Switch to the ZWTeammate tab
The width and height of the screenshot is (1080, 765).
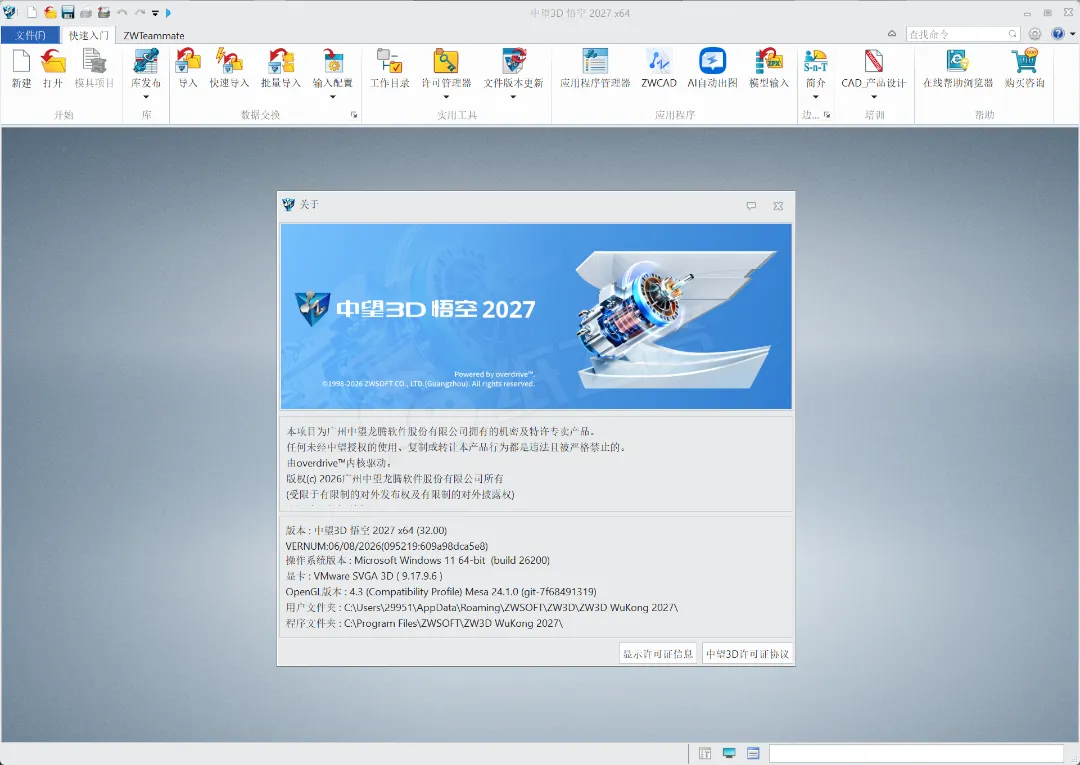tap(154, 35)
